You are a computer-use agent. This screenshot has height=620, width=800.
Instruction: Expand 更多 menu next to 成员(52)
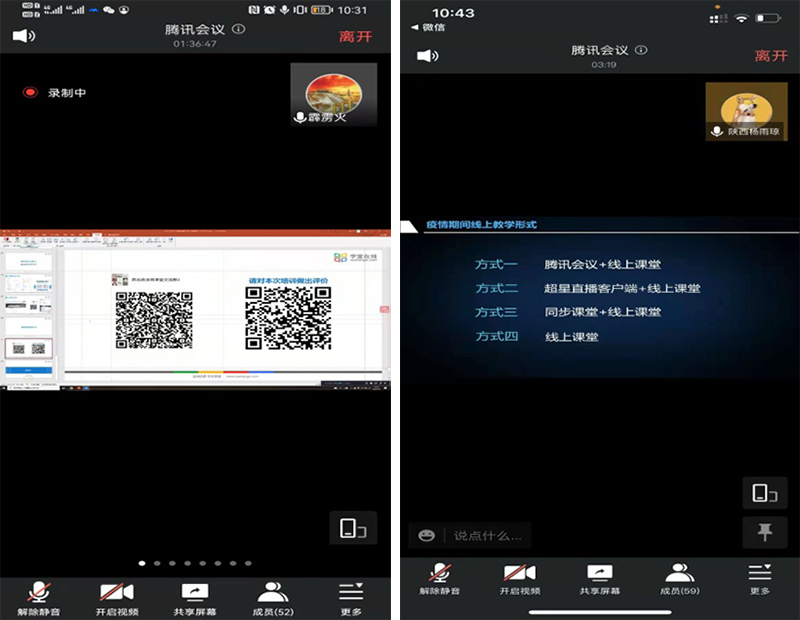point(350,597)
